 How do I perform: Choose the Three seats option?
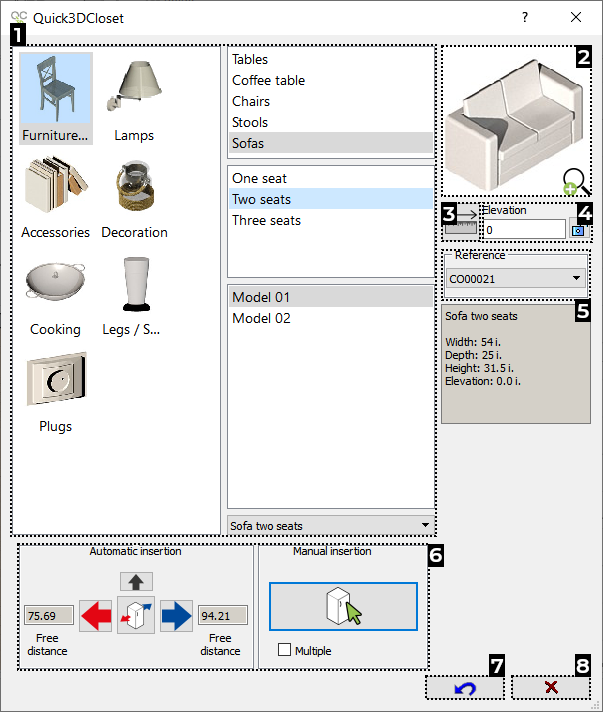click(x=331, y=220)
